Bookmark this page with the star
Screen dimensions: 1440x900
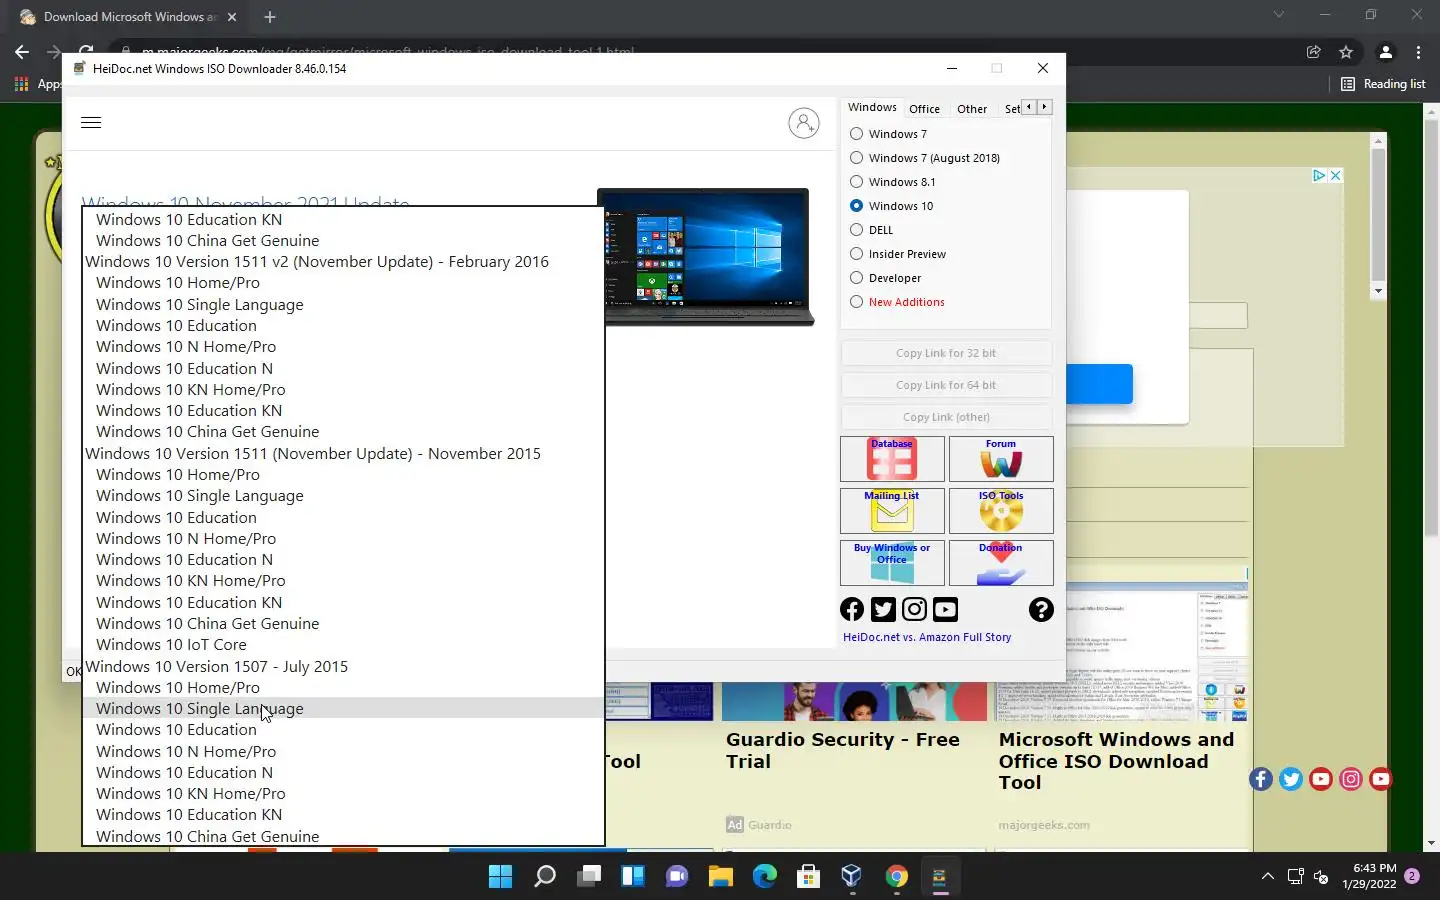1346,52
